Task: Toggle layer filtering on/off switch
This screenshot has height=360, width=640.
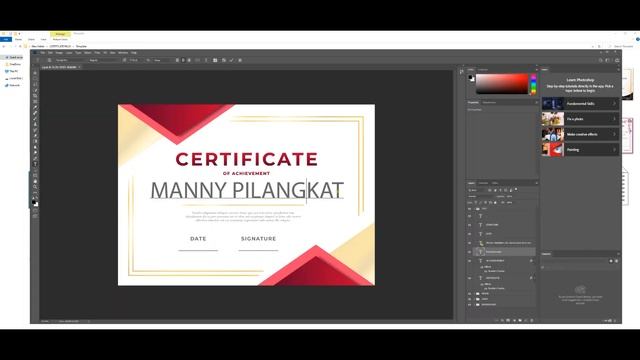Action: 516,189
